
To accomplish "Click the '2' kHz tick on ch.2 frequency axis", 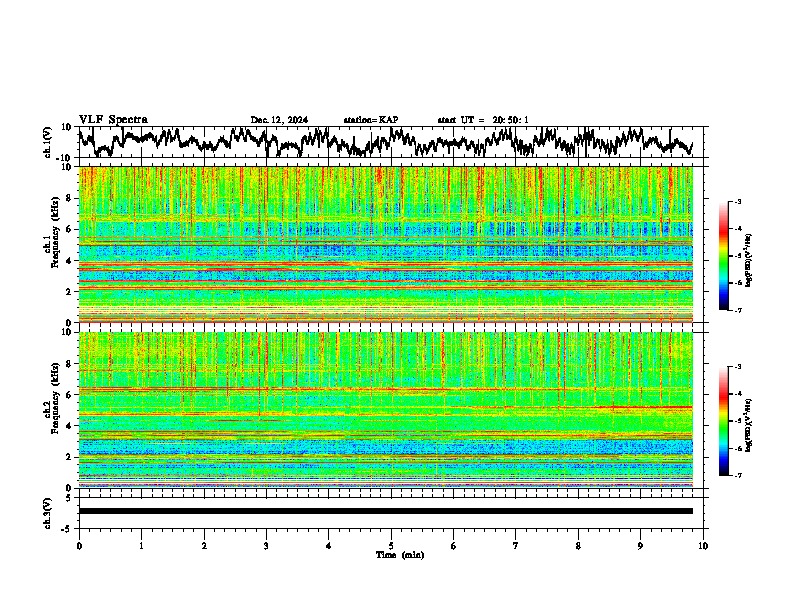I will pyautogui.click(x=71, y=457).
